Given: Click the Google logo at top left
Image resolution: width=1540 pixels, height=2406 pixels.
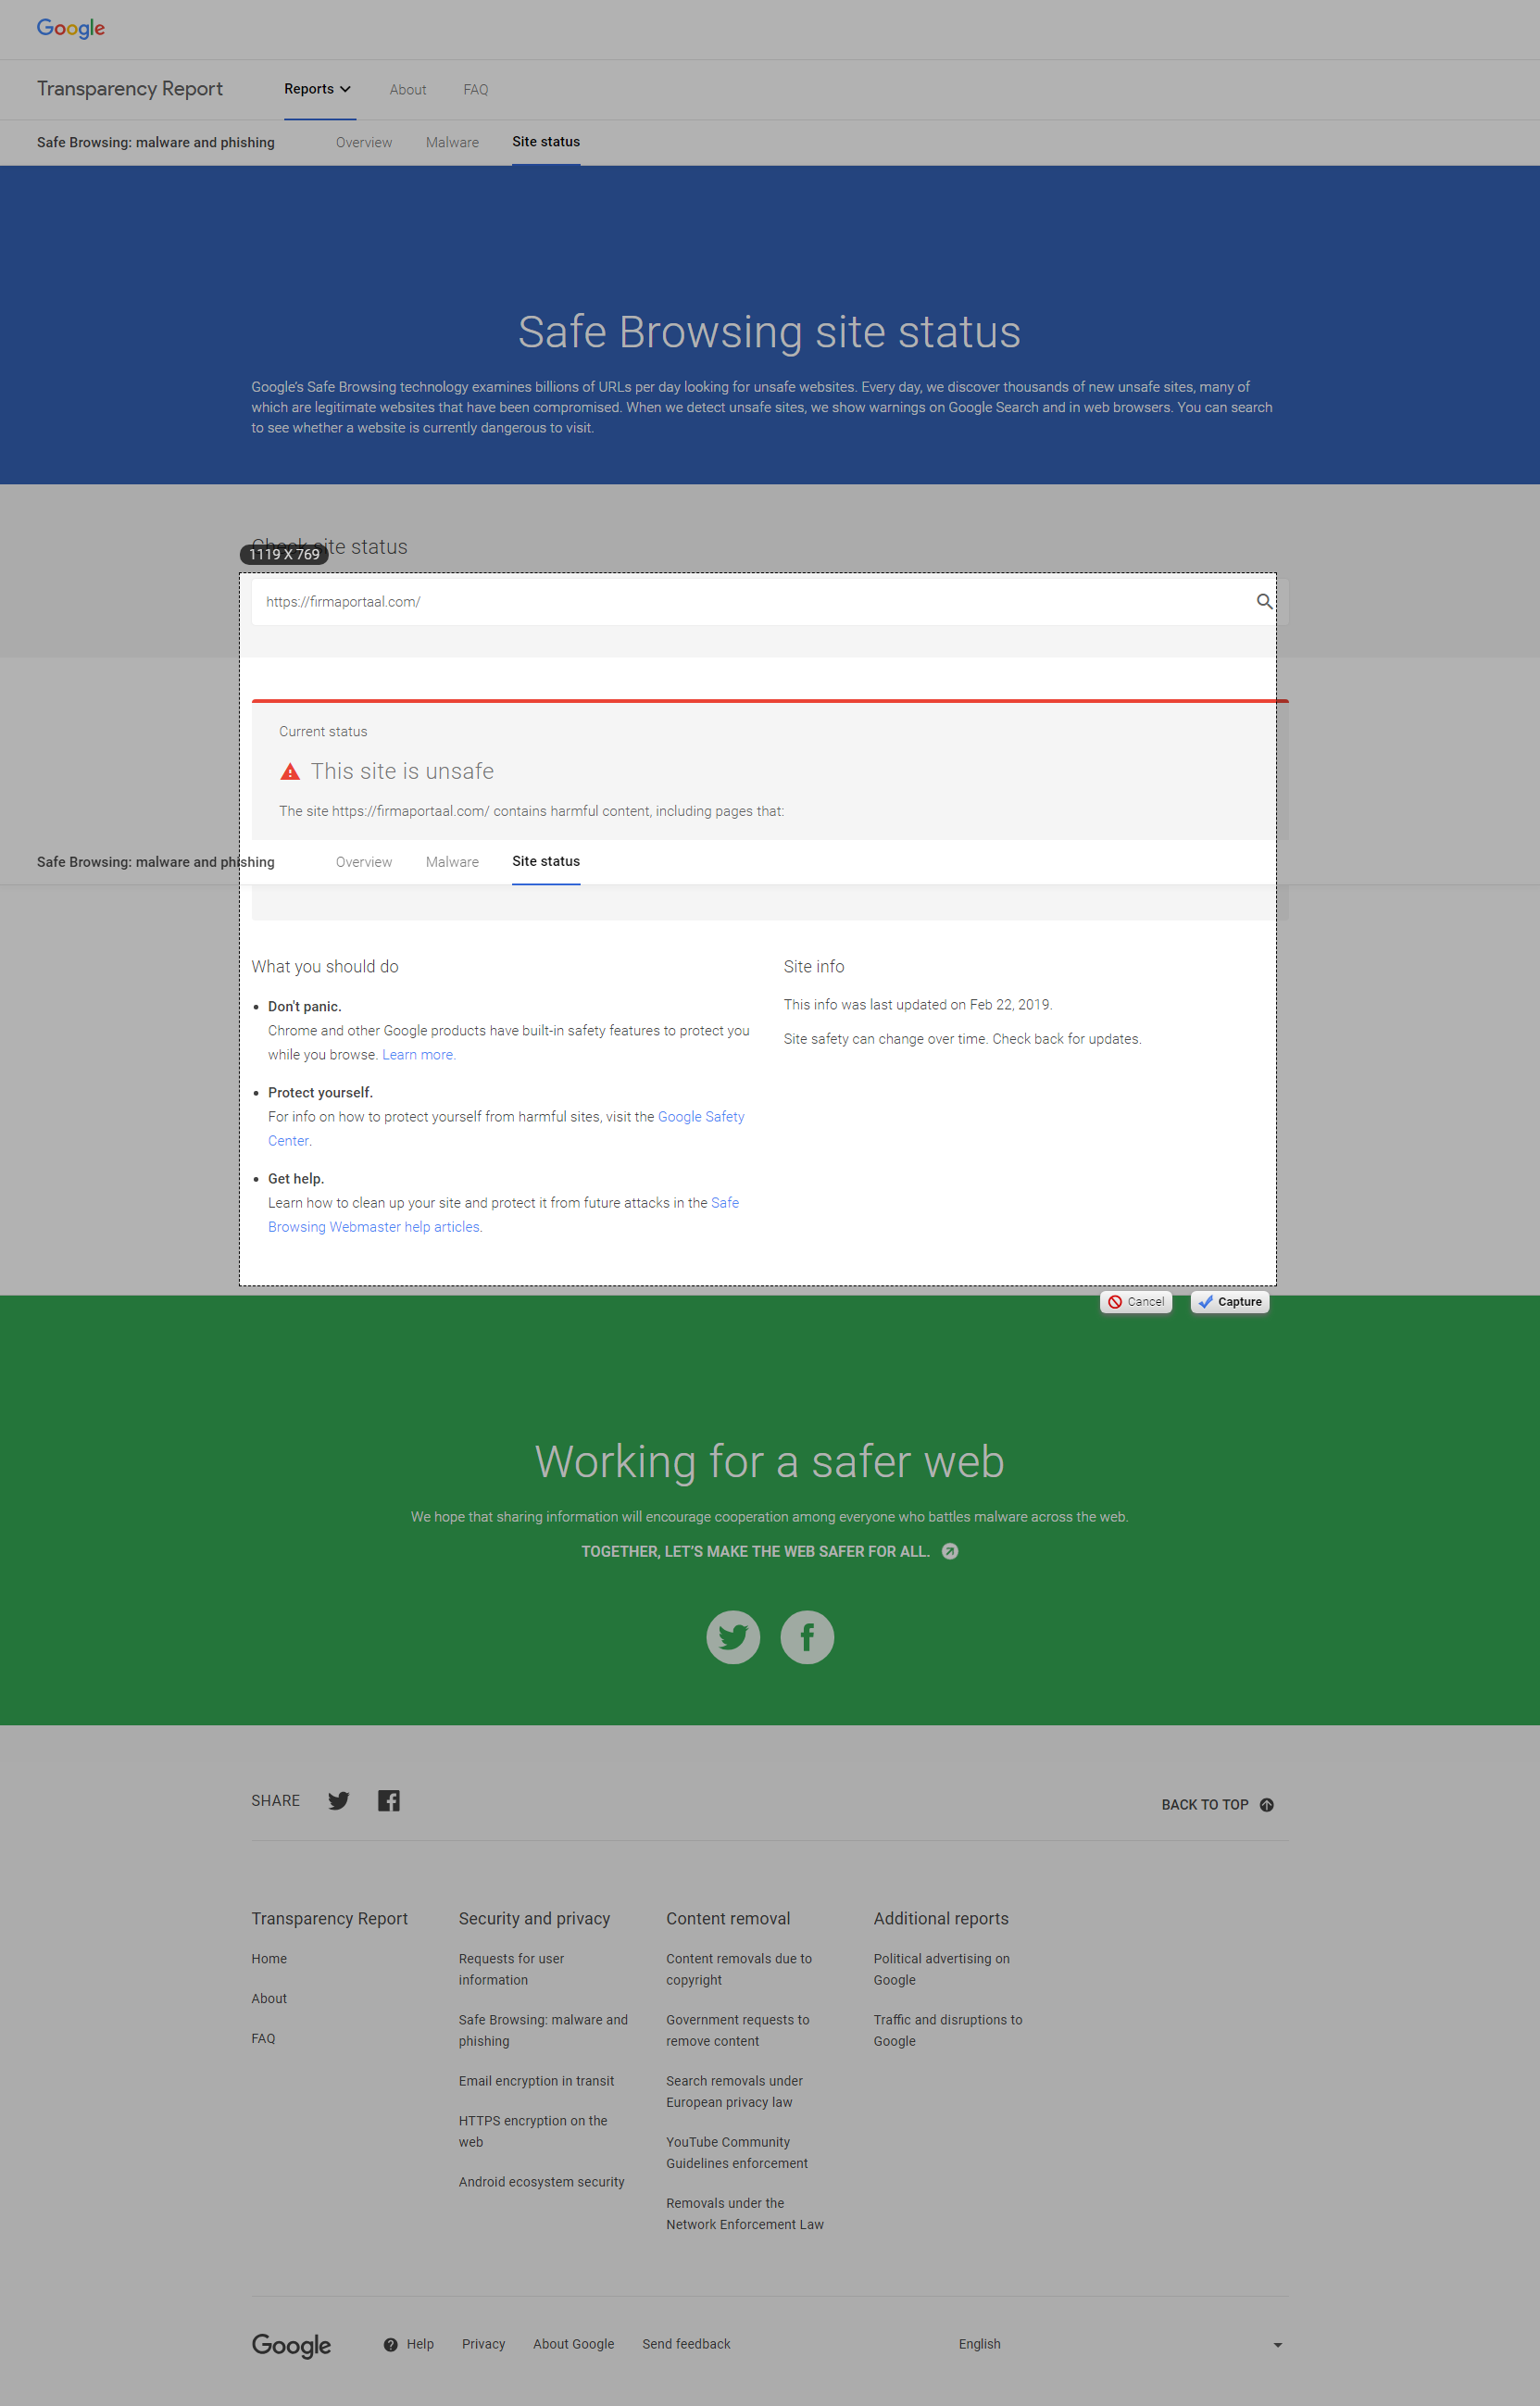Looking at the screenshot, I should tap(71, 28).
